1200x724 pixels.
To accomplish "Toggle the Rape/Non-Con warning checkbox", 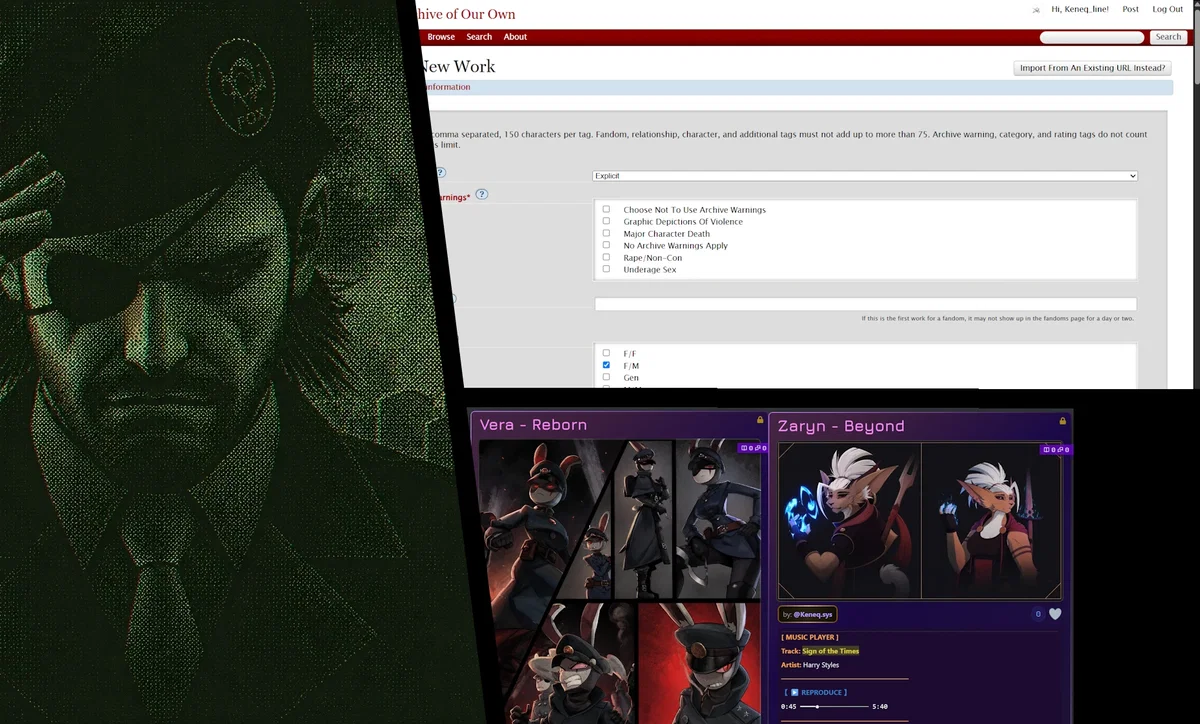I will pyautogui.click(x=606, y=257).
